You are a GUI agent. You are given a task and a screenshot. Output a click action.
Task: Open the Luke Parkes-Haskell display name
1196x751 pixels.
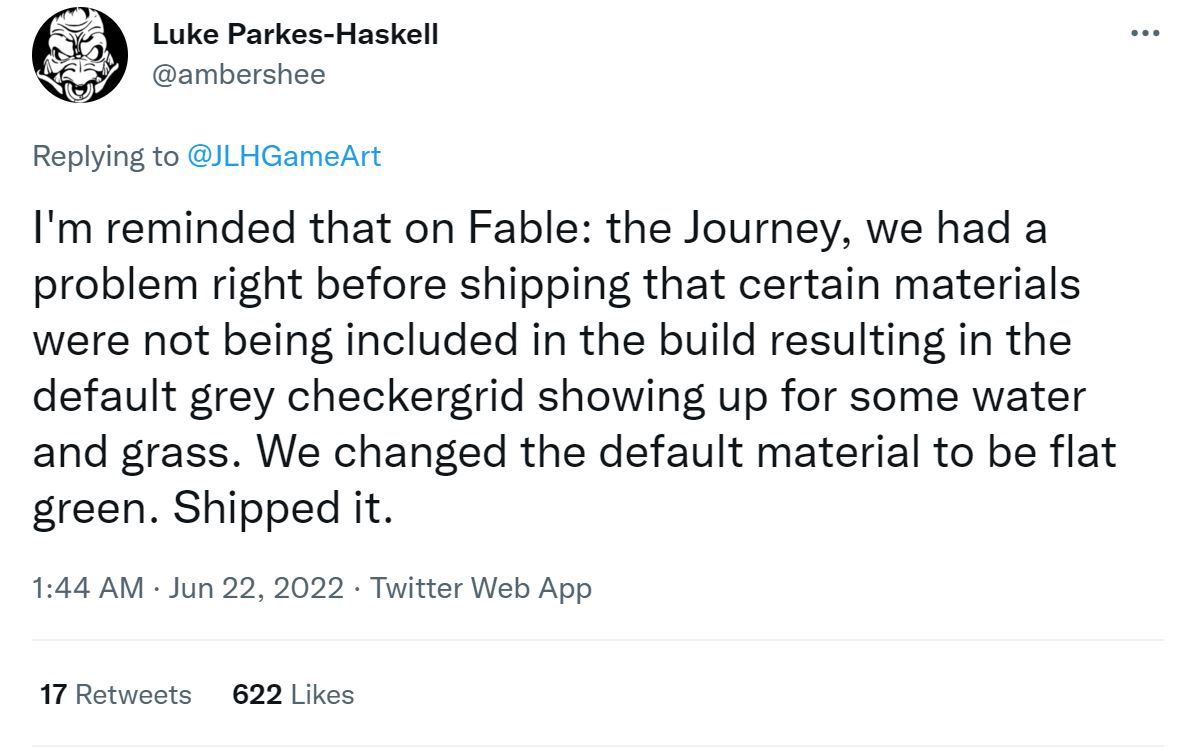click(x=295, y=34)
